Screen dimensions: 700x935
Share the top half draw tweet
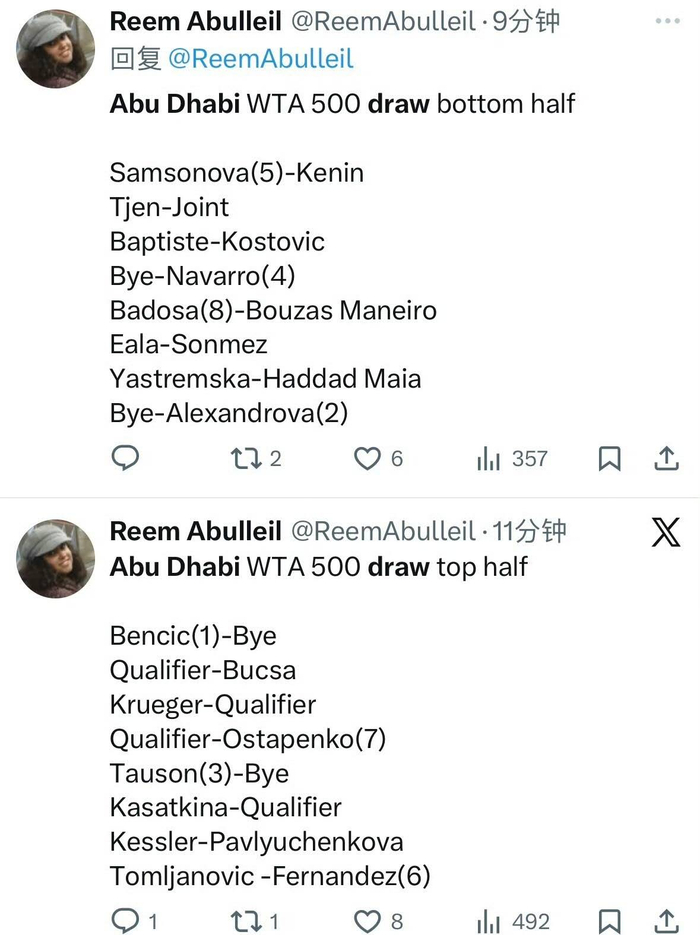[x=666, y=920]
